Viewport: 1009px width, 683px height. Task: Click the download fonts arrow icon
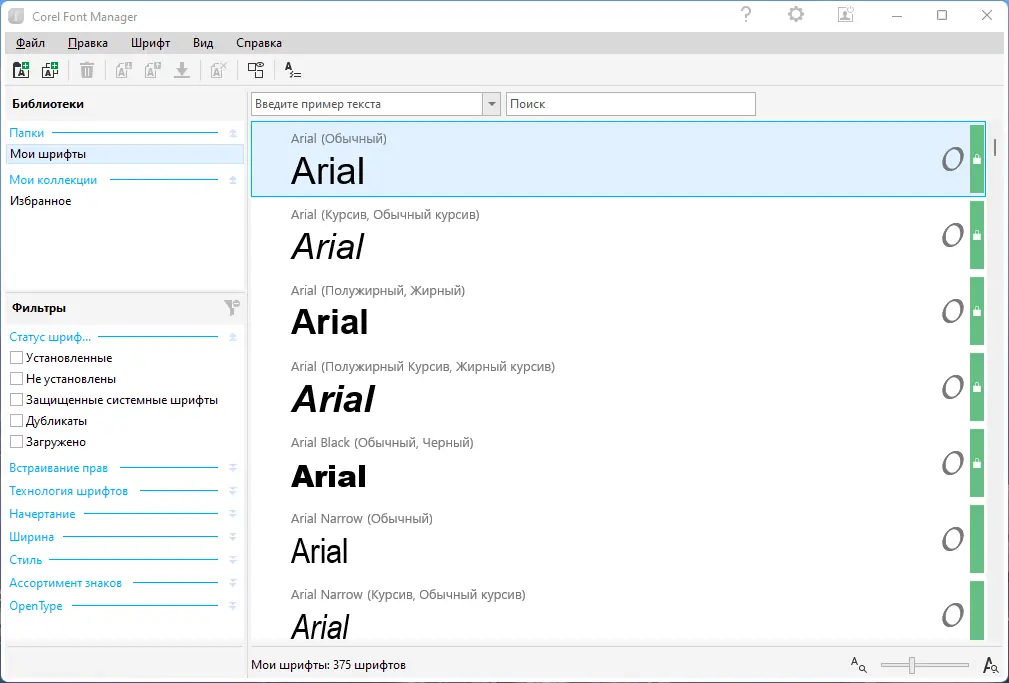tap(182, 70)
